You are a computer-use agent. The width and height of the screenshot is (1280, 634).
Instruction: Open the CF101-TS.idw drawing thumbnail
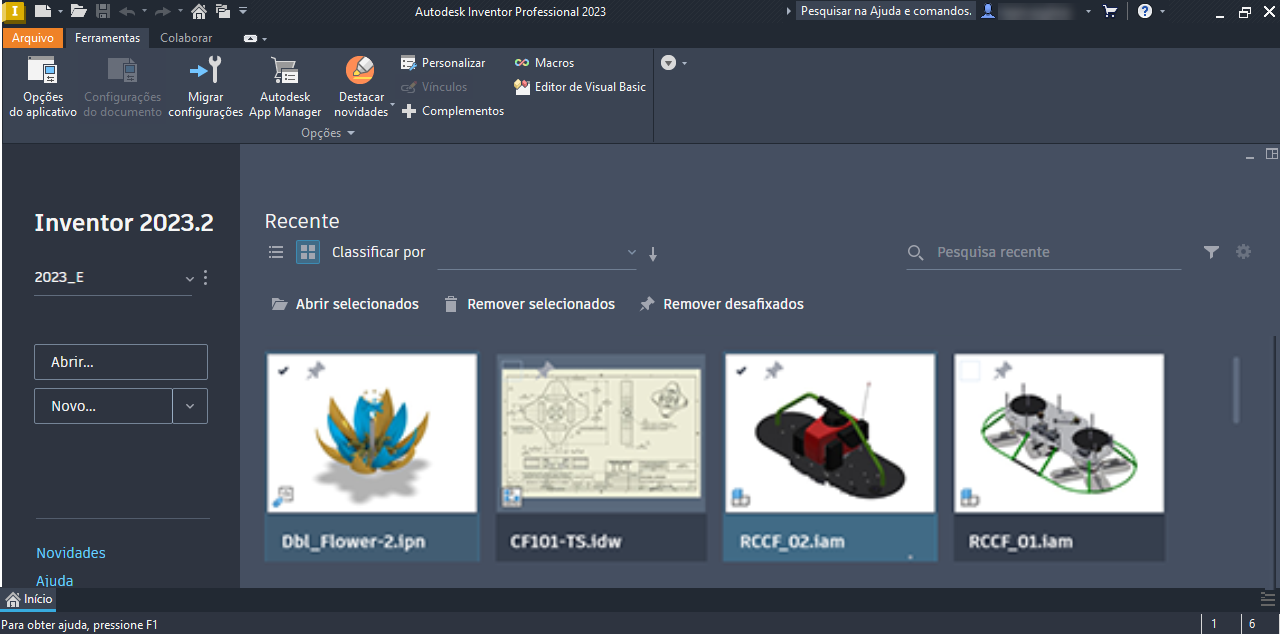click(x=601, y=434)
